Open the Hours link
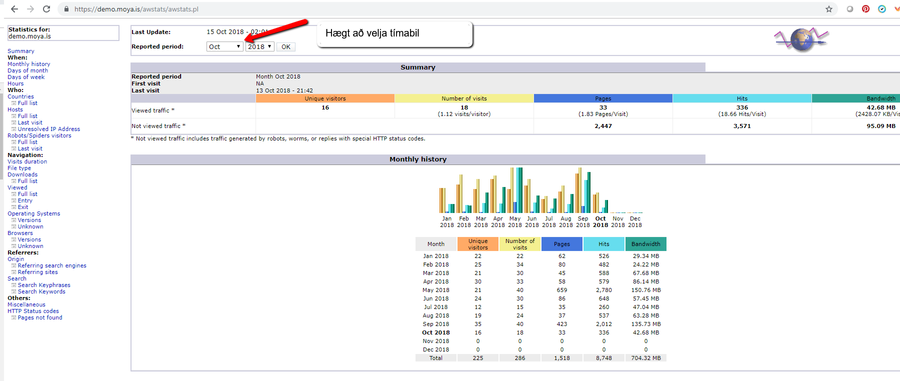The width and height of the screenshot is (900, 381). point(15,84)
